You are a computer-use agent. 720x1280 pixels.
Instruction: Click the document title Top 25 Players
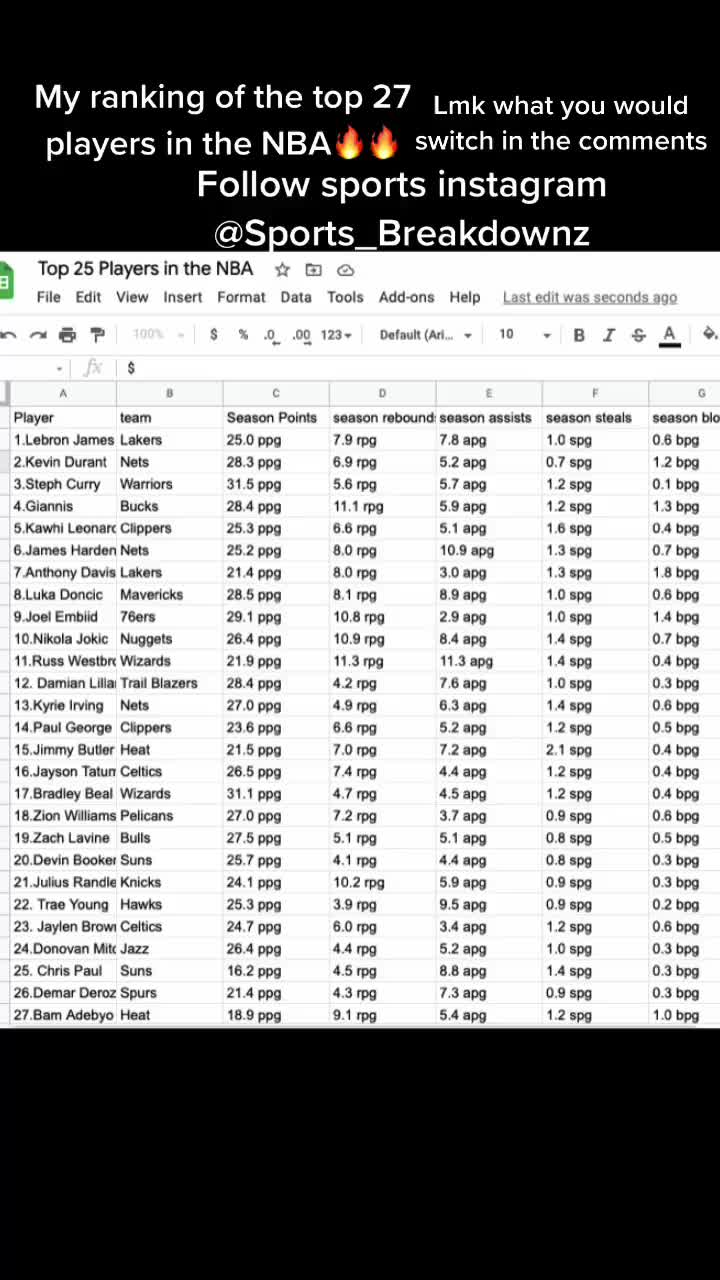(145, 269)
